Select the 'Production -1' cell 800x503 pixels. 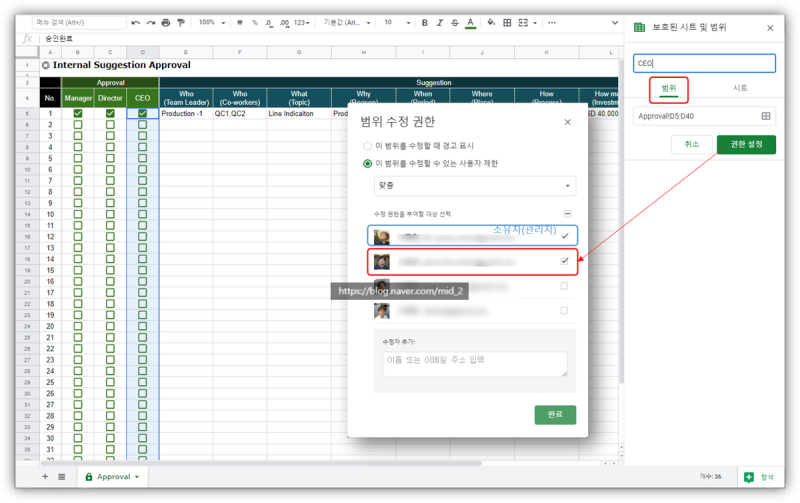[x=186, y=113]
